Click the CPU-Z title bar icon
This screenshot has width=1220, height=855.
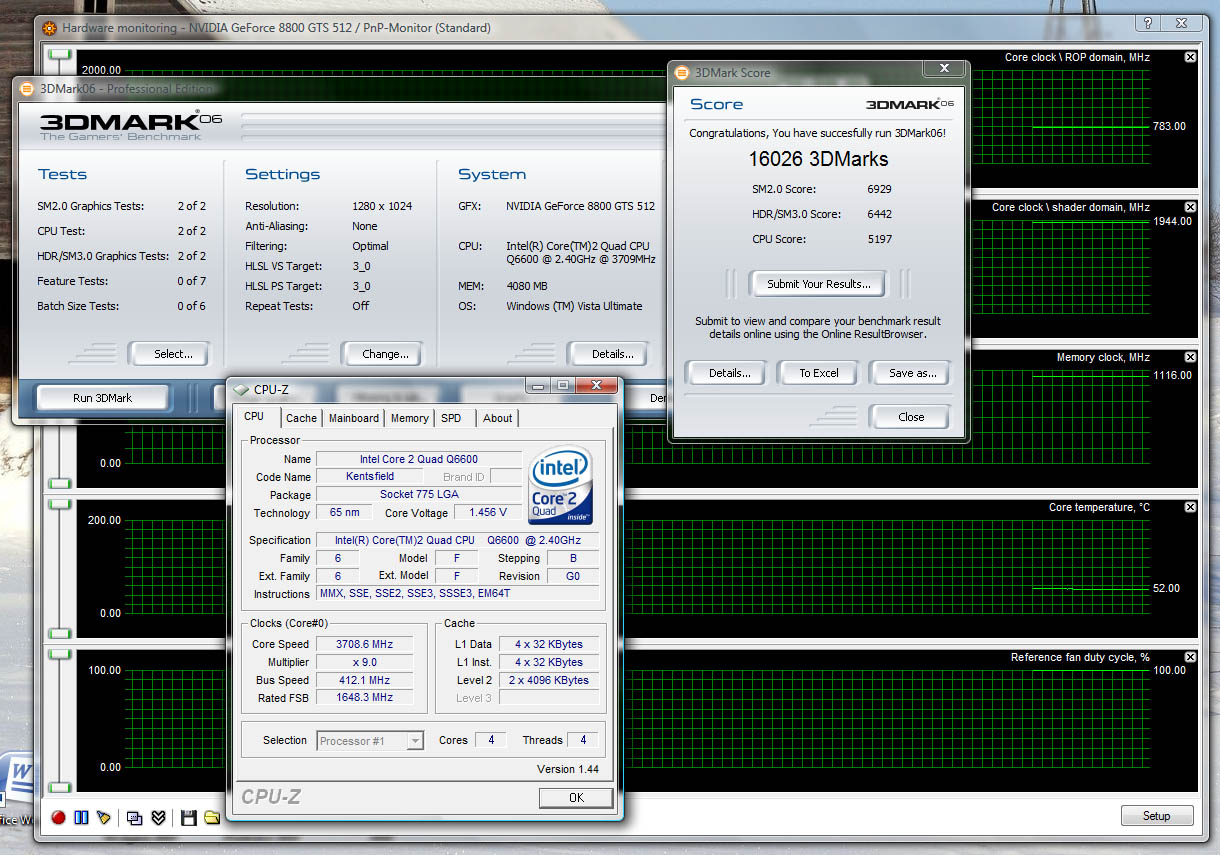click(240, 389)
